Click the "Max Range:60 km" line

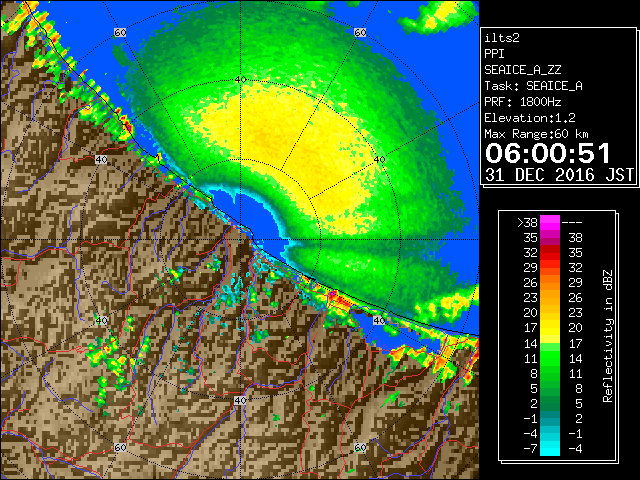[x=536, y=134]
